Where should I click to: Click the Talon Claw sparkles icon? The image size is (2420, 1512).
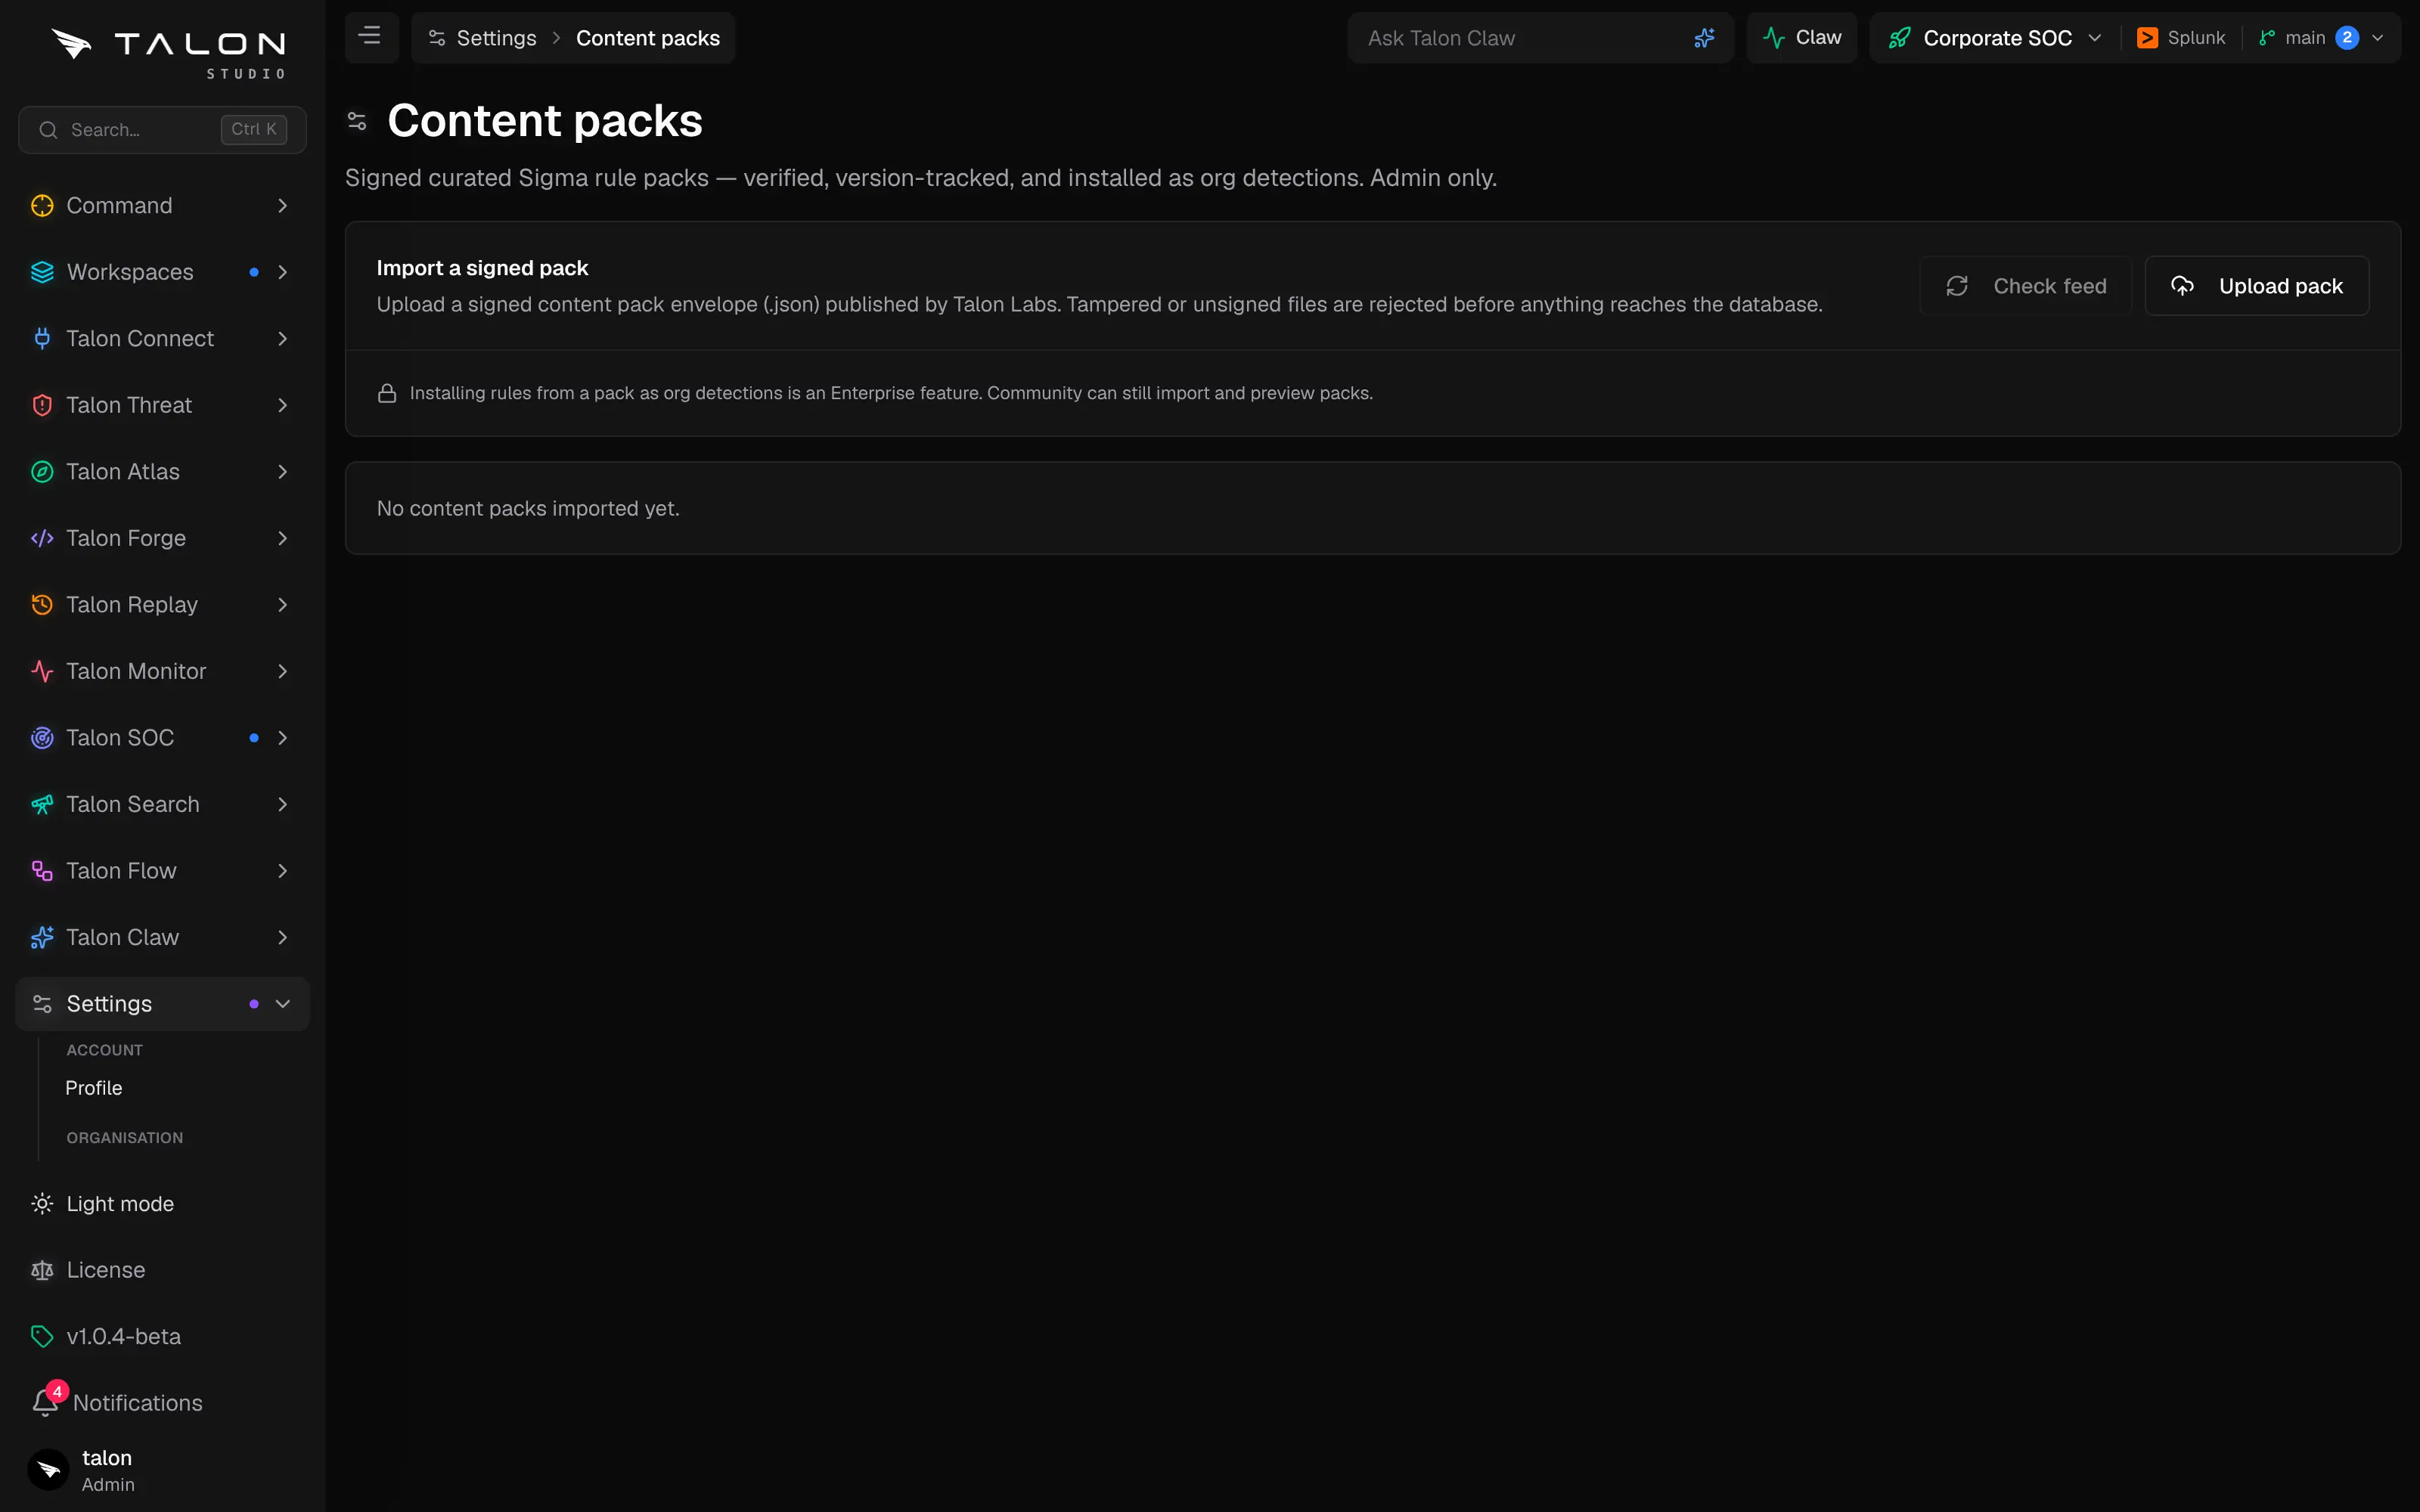coord(42,937)
